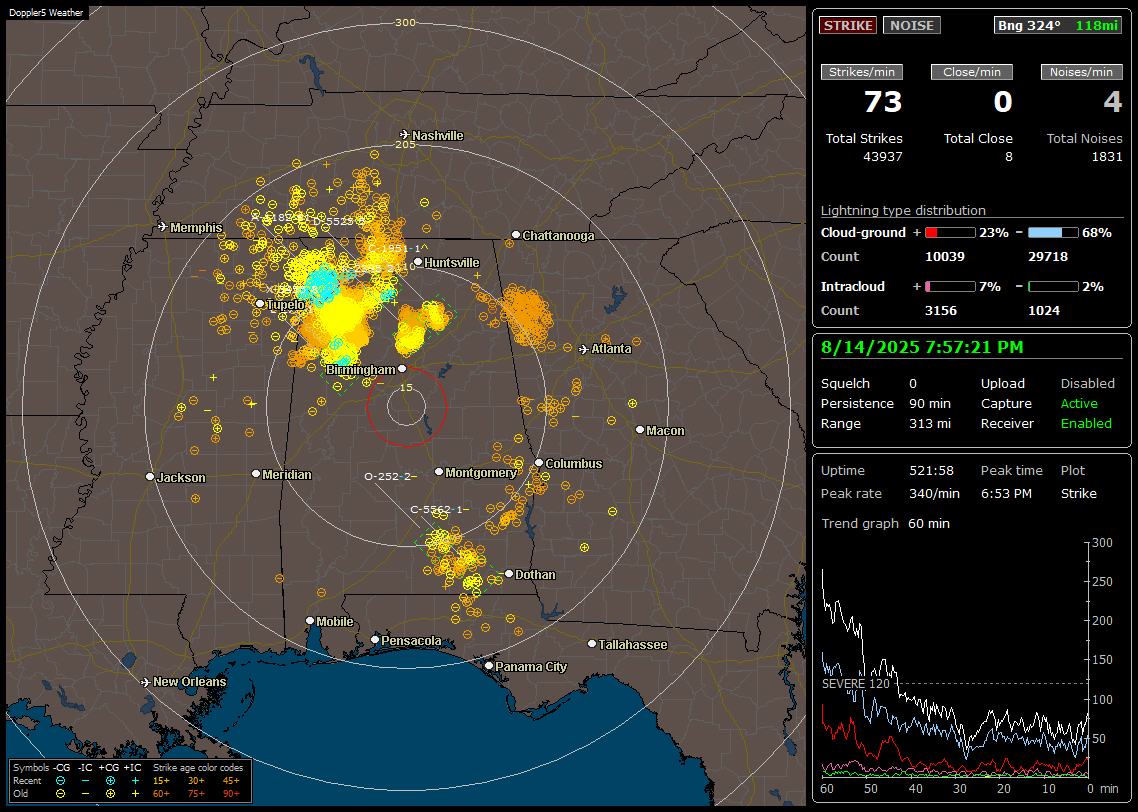Click the Peak rate value 340/min
Viewport: 1138px width, 812px height.
(x=934, y=493)
